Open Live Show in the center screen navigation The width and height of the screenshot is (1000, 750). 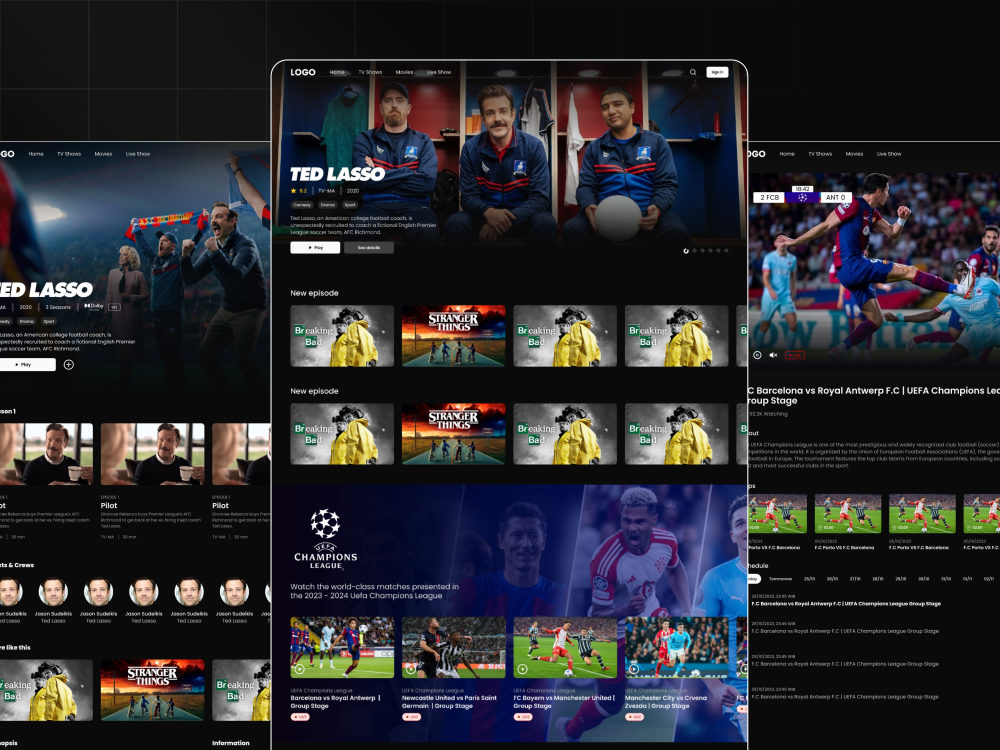click(439, 72)
